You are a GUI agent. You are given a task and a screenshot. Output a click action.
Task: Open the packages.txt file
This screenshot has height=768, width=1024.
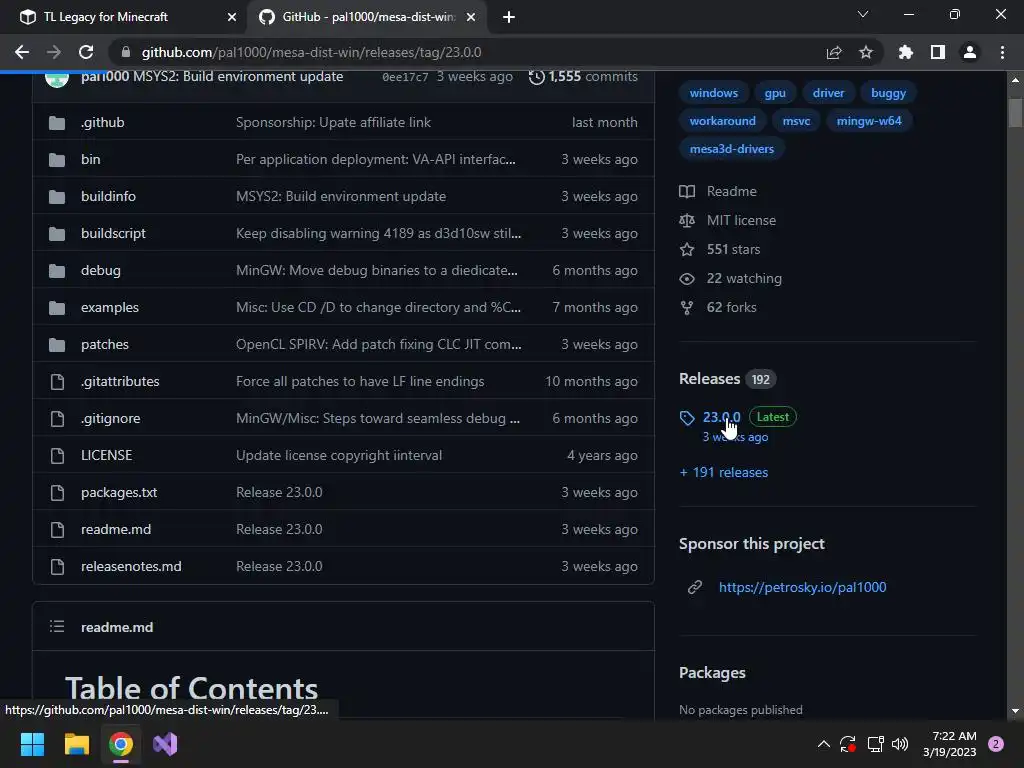click(119, 492)
